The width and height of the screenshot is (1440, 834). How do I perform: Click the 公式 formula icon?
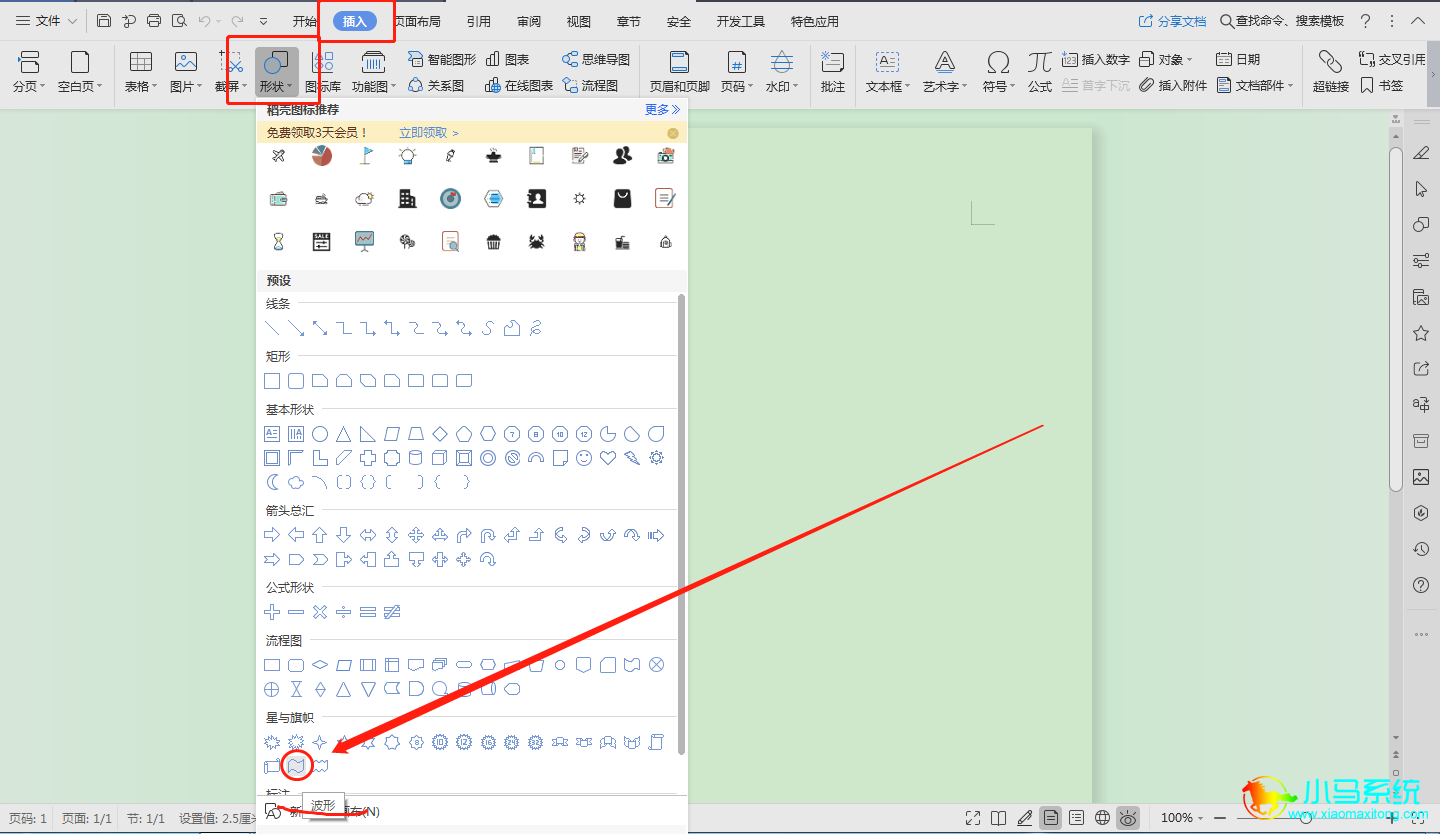(x=1040, y=63)
